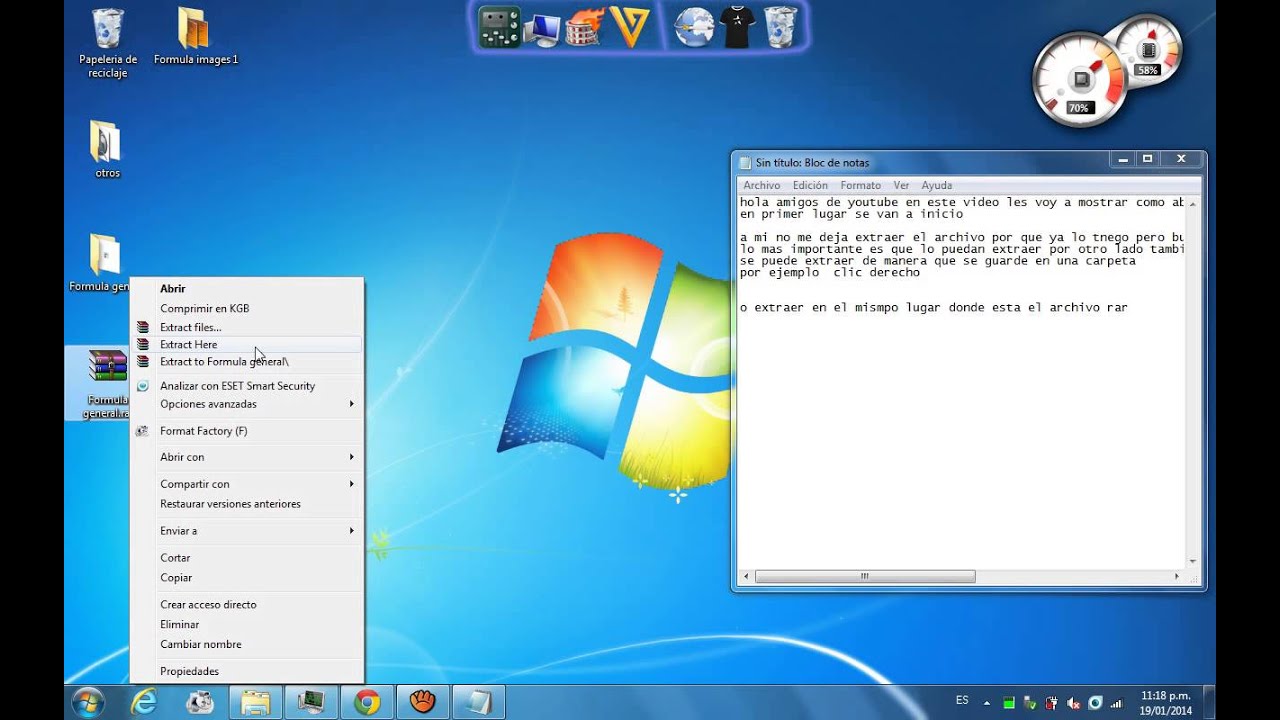Click the Notepad horizontal scrollbar thumb

click(x=865, y=577)
